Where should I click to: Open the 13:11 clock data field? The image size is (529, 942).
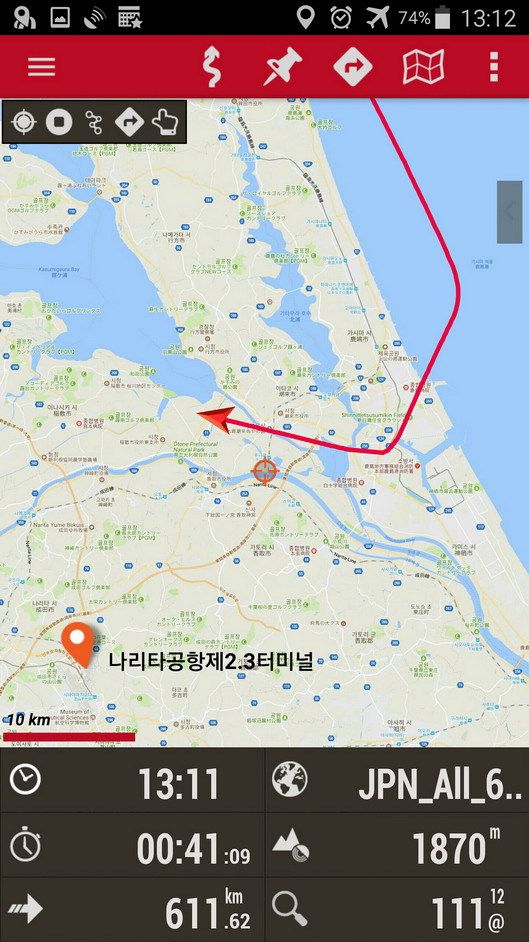[132, 780]
